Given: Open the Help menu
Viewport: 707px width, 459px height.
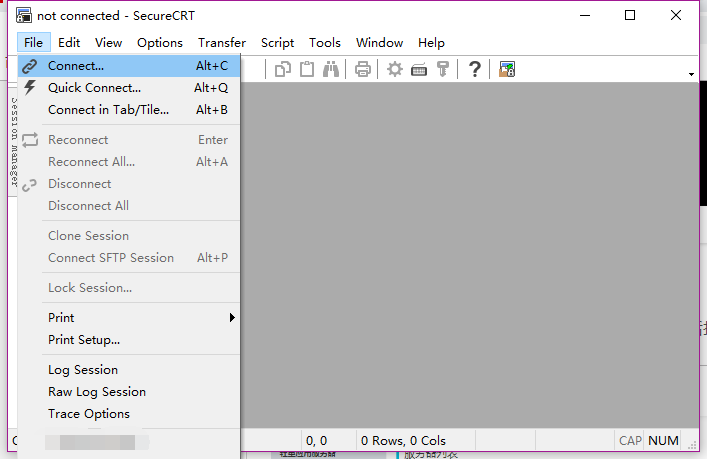Looking at the screenshot, I should point(431,43).
